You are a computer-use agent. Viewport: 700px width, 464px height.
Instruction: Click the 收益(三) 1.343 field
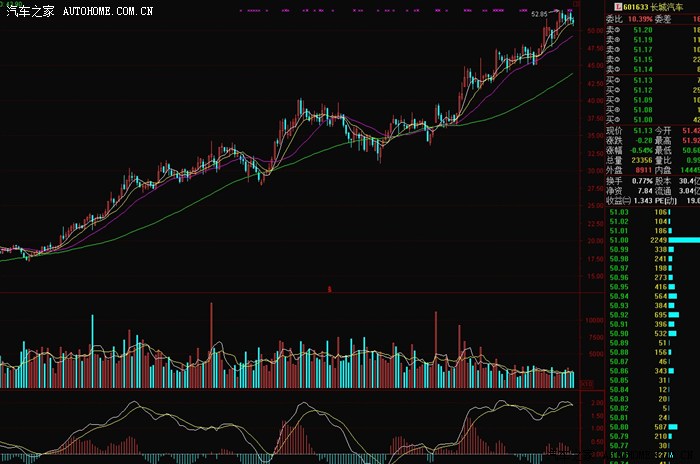(x=629, y=201)
